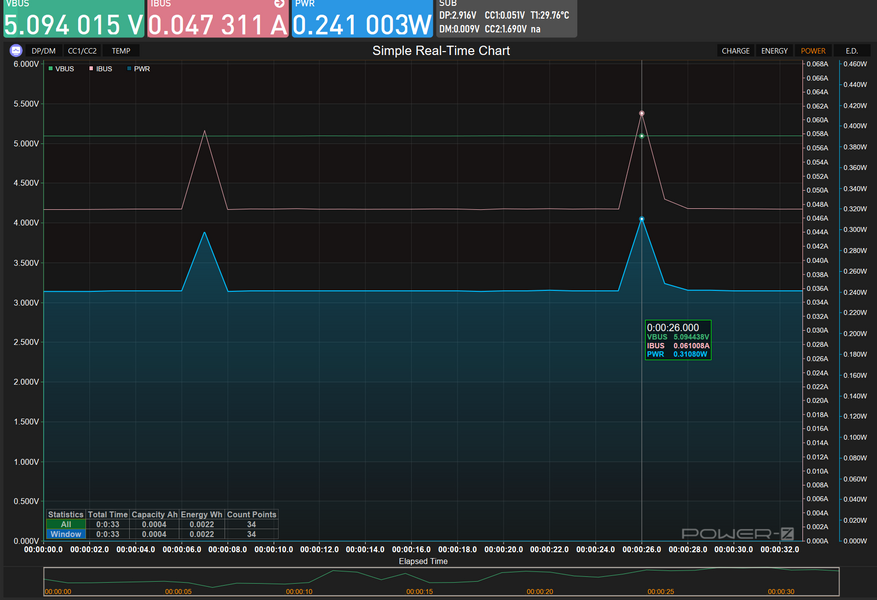Click the round chart menu icon left of DP/DM
Screen dimensions: 877x600
pyautogui.click(x=16, y=50)
